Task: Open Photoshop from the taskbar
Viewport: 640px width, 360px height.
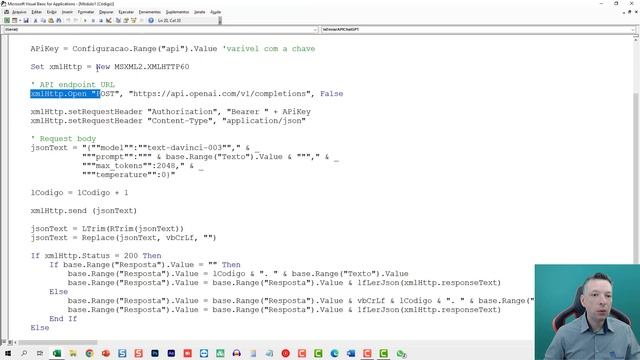Action: pyautogui.click(x=155, y=353)
